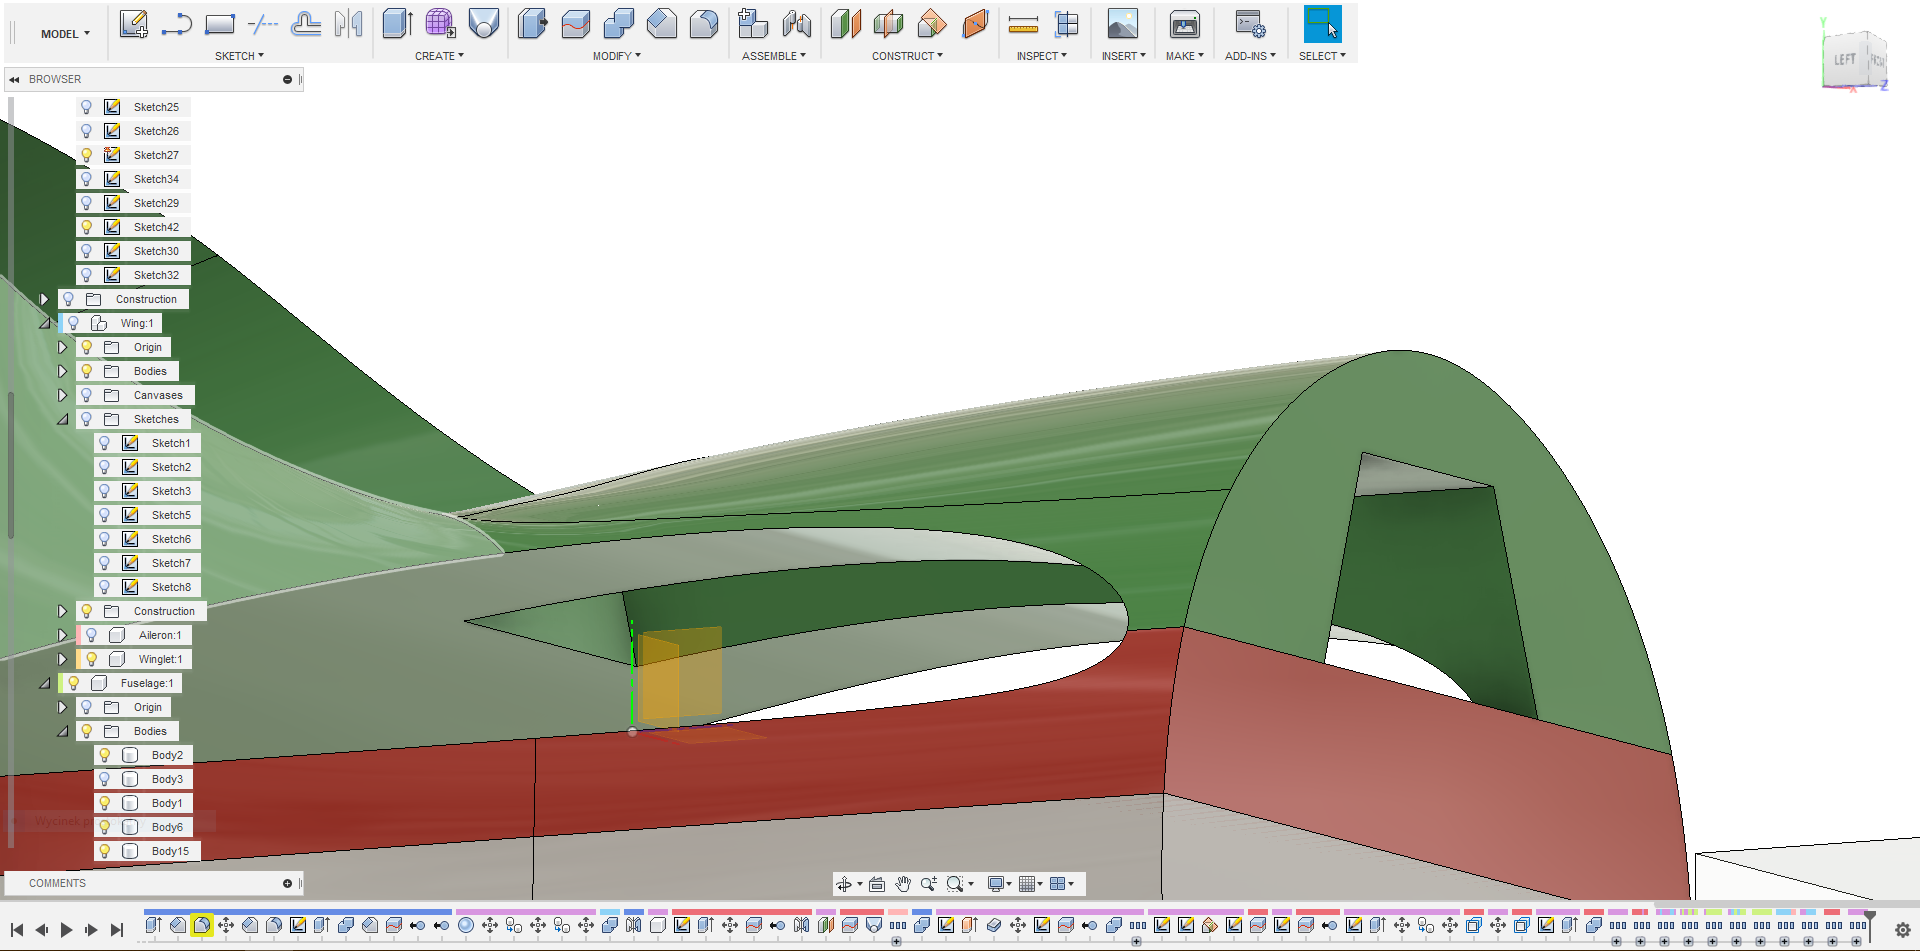Click the Orbit navigation icon

[x=844, y=884]
